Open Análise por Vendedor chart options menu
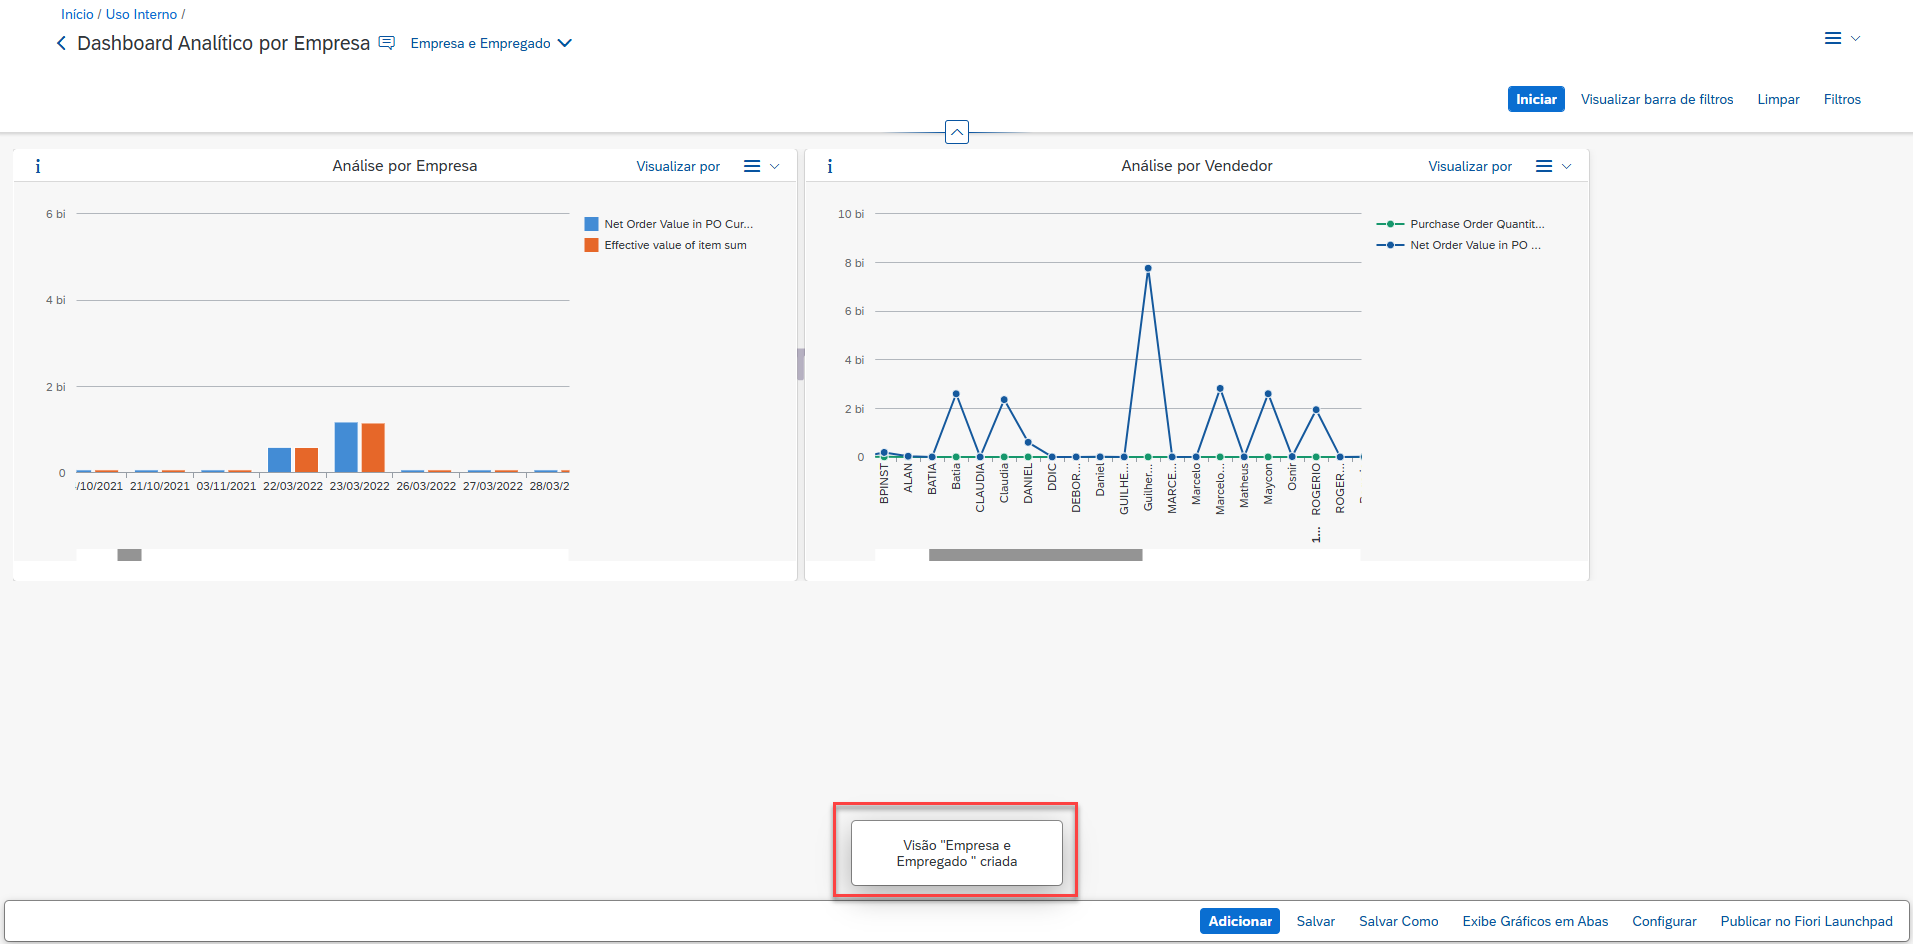This screenshot has height=944, width=1913. [1552, 166]
